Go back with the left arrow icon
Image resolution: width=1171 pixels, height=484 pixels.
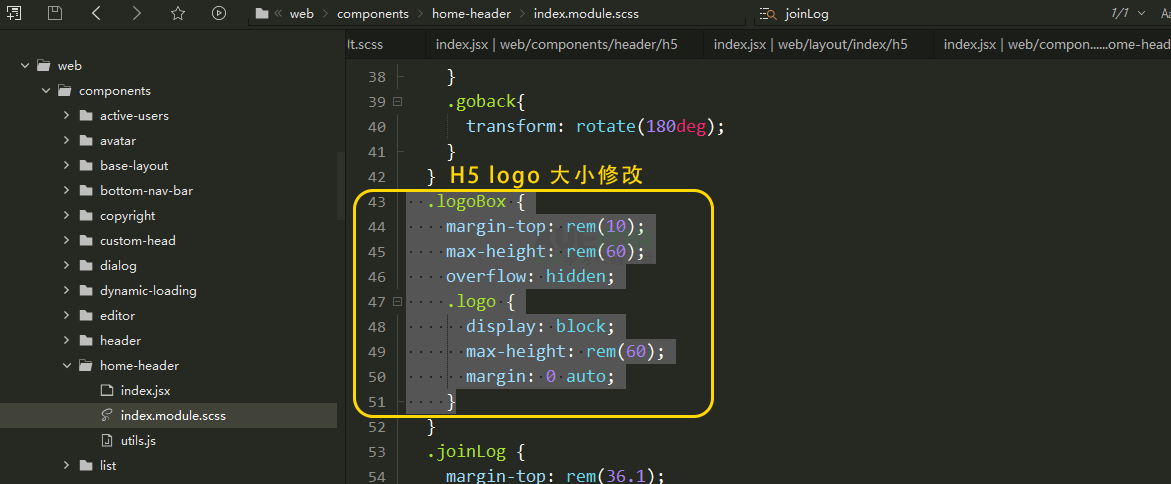point(96,13)
